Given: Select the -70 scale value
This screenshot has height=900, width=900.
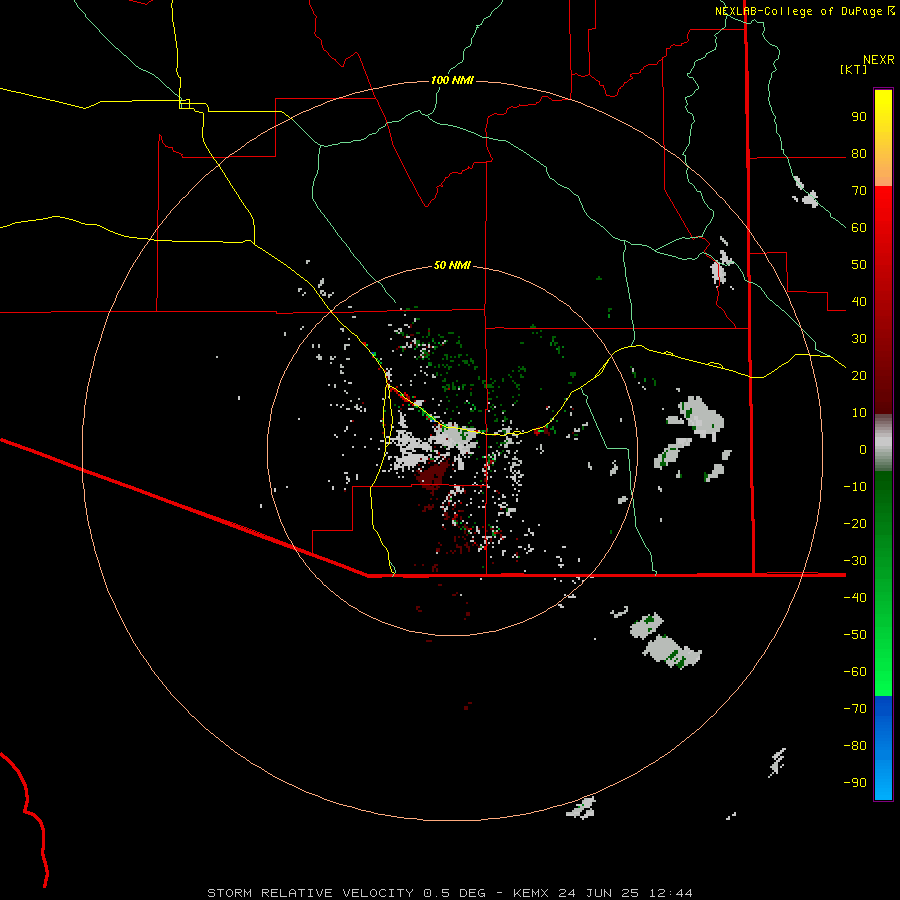Looking at the screenshot, I should pos(855,708).
